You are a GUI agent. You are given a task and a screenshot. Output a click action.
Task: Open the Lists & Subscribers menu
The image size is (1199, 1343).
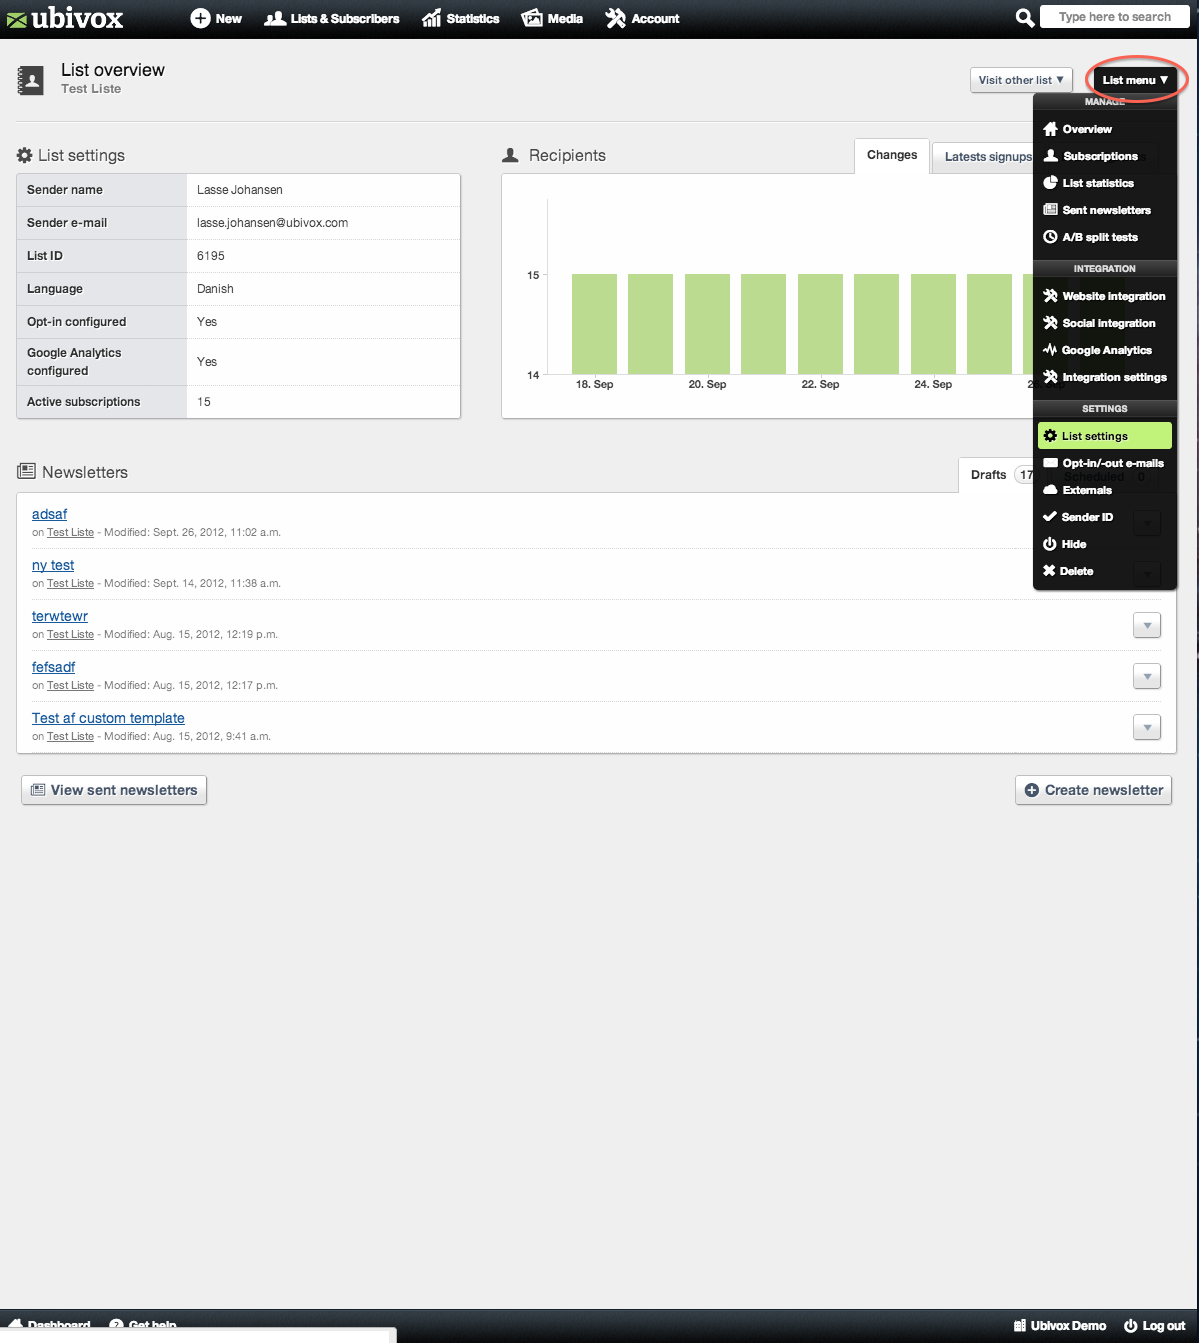pyautogui.click(x=332, y=18)
